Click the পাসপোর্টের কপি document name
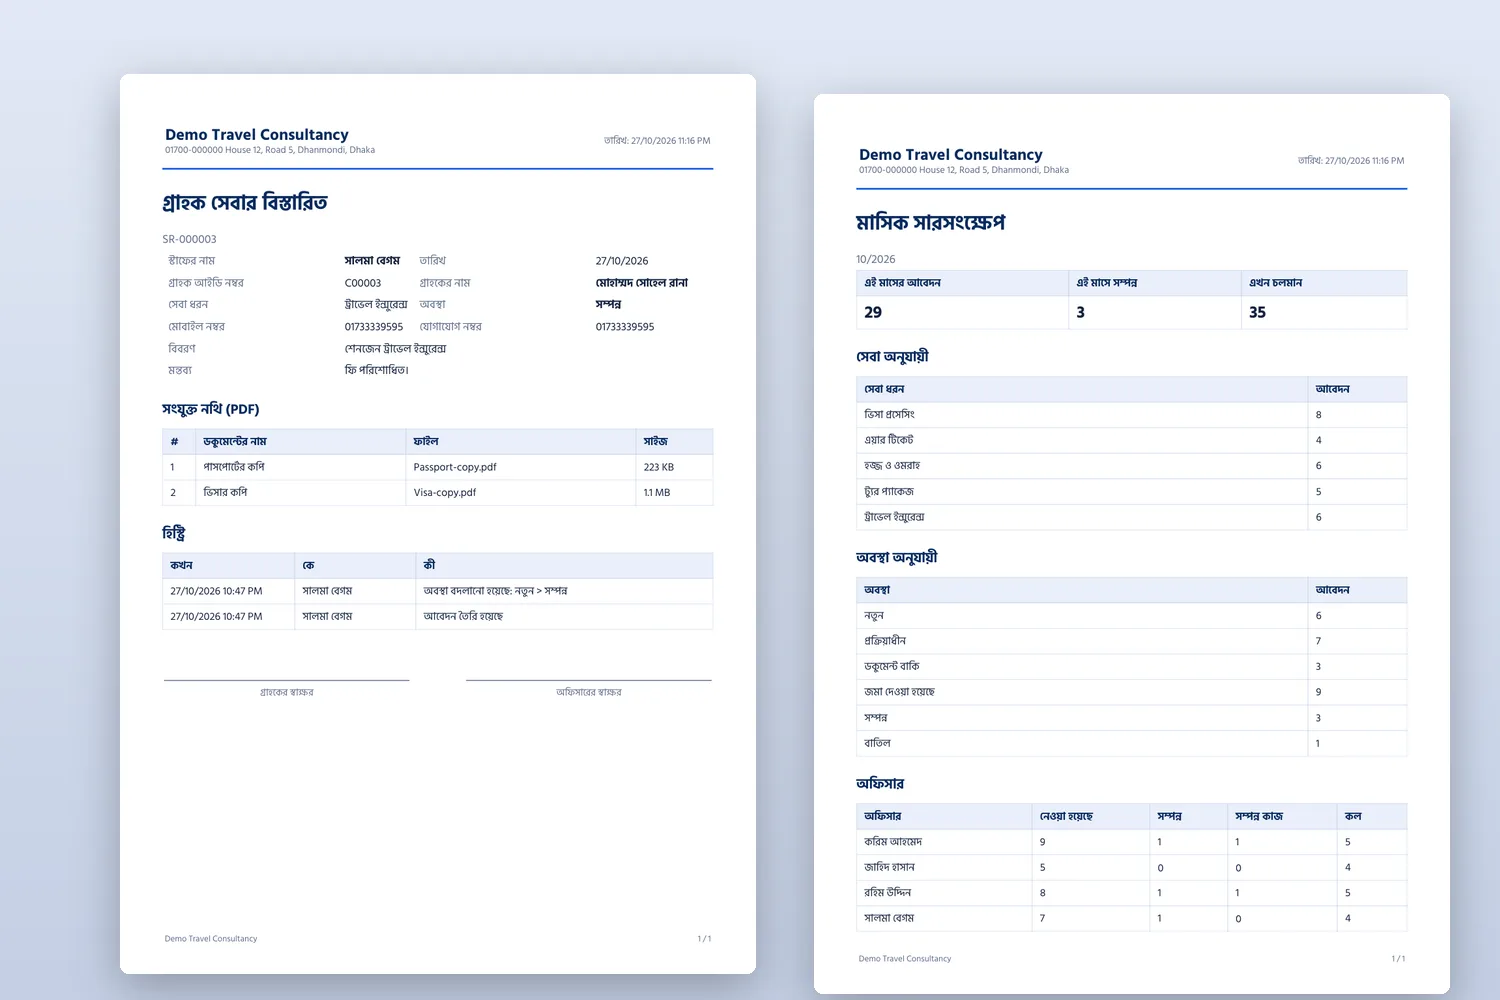The image size is (1500, 1000). pos(234,467)
